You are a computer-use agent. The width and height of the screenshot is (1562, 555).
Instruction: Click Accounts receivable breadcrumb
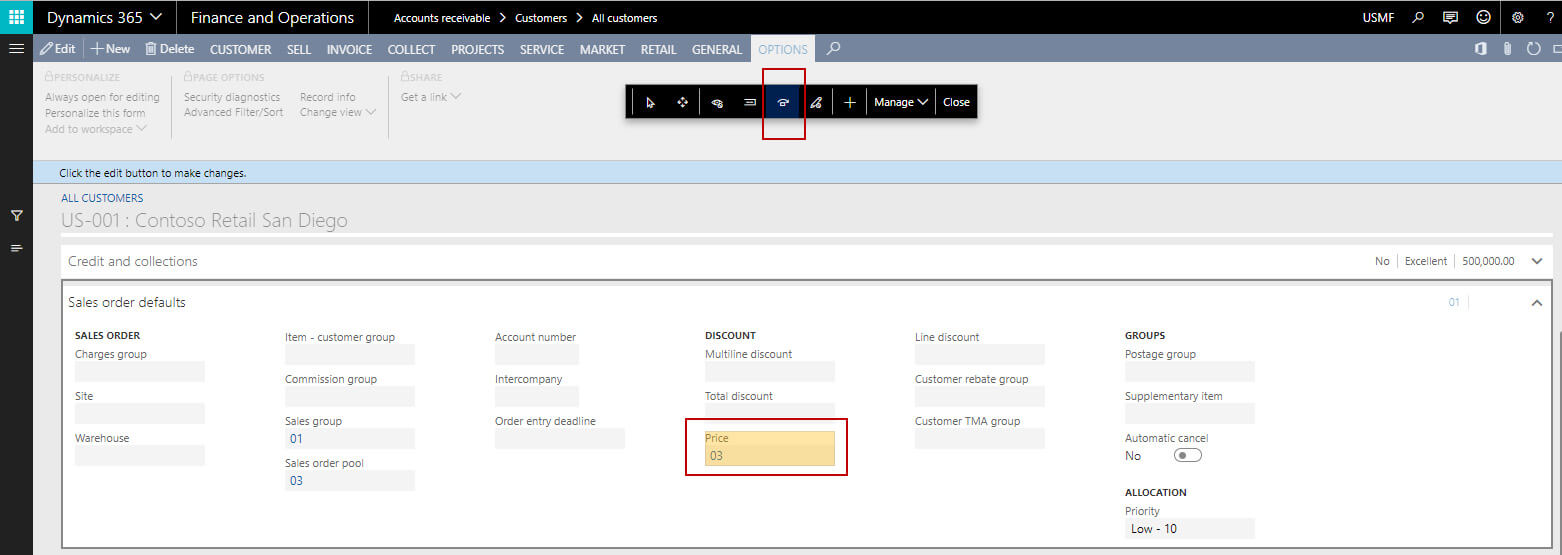(x=441, y=18)
